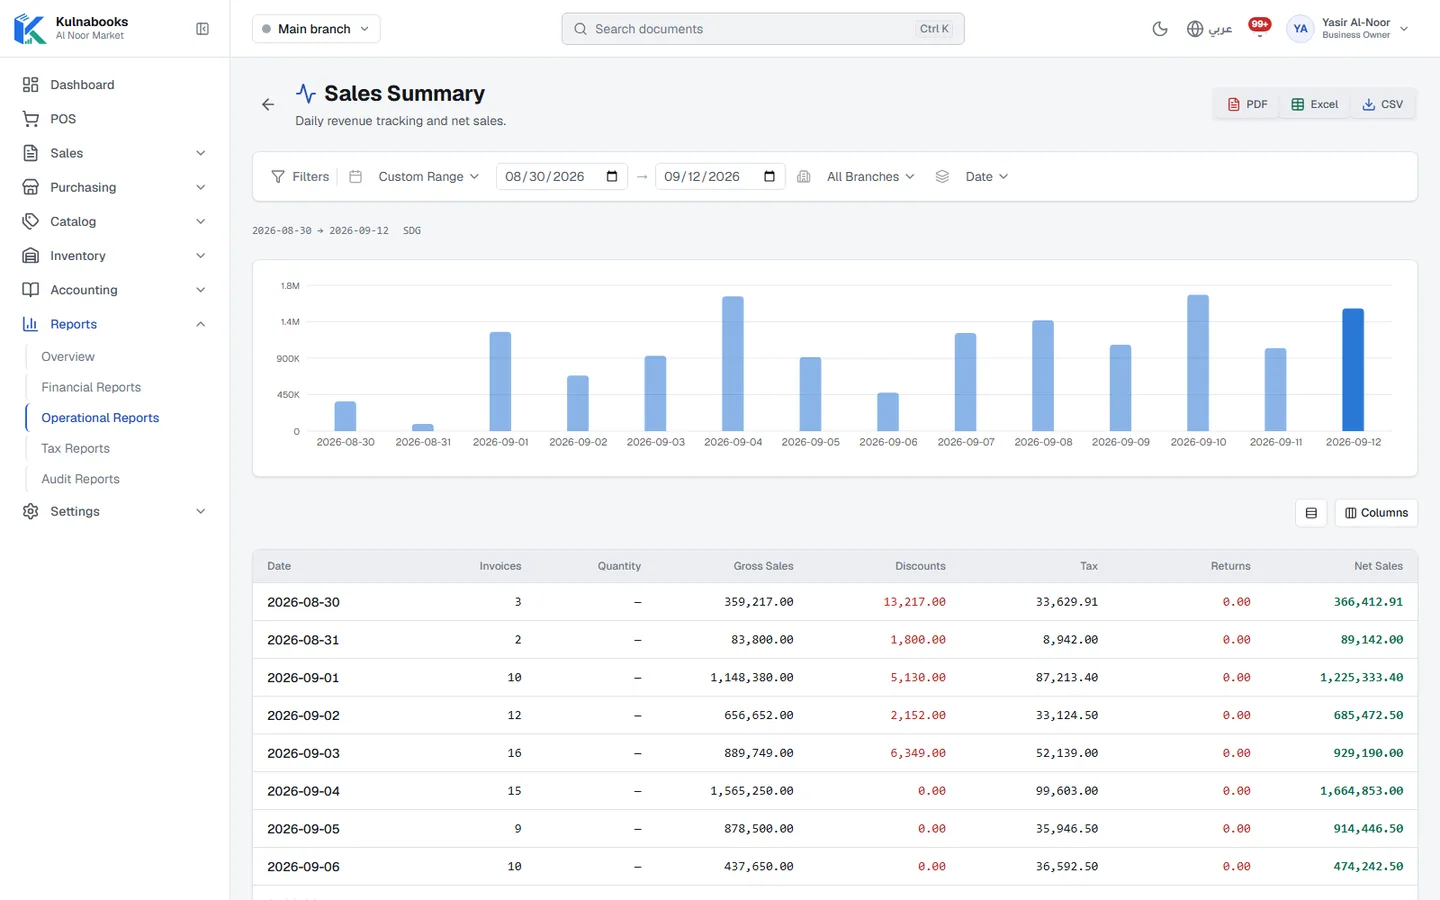Open the Columns chooser

[1376, 513]
